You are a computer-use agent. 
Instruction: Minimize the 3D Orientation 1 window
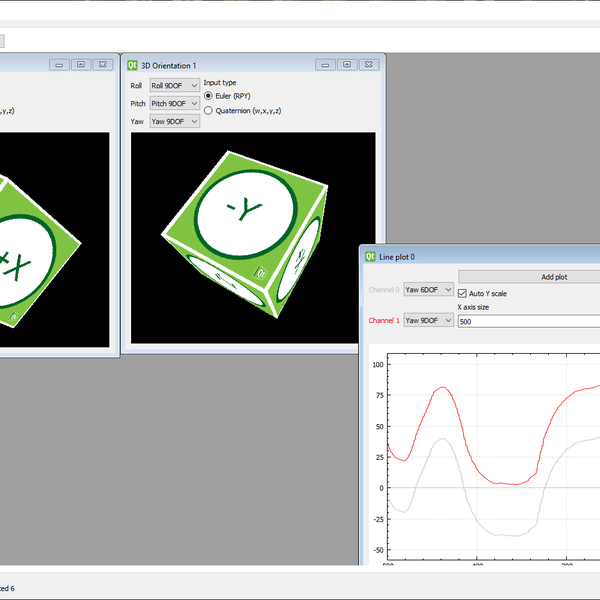click(x=324, y=65)
